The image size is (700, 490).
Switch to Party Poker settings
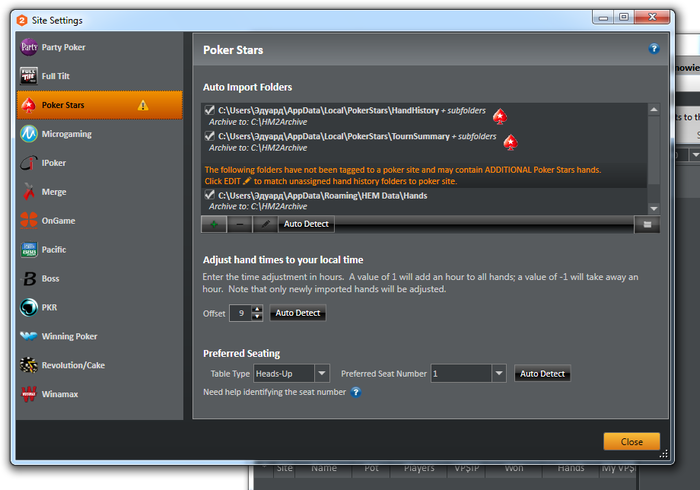point(100,47)
